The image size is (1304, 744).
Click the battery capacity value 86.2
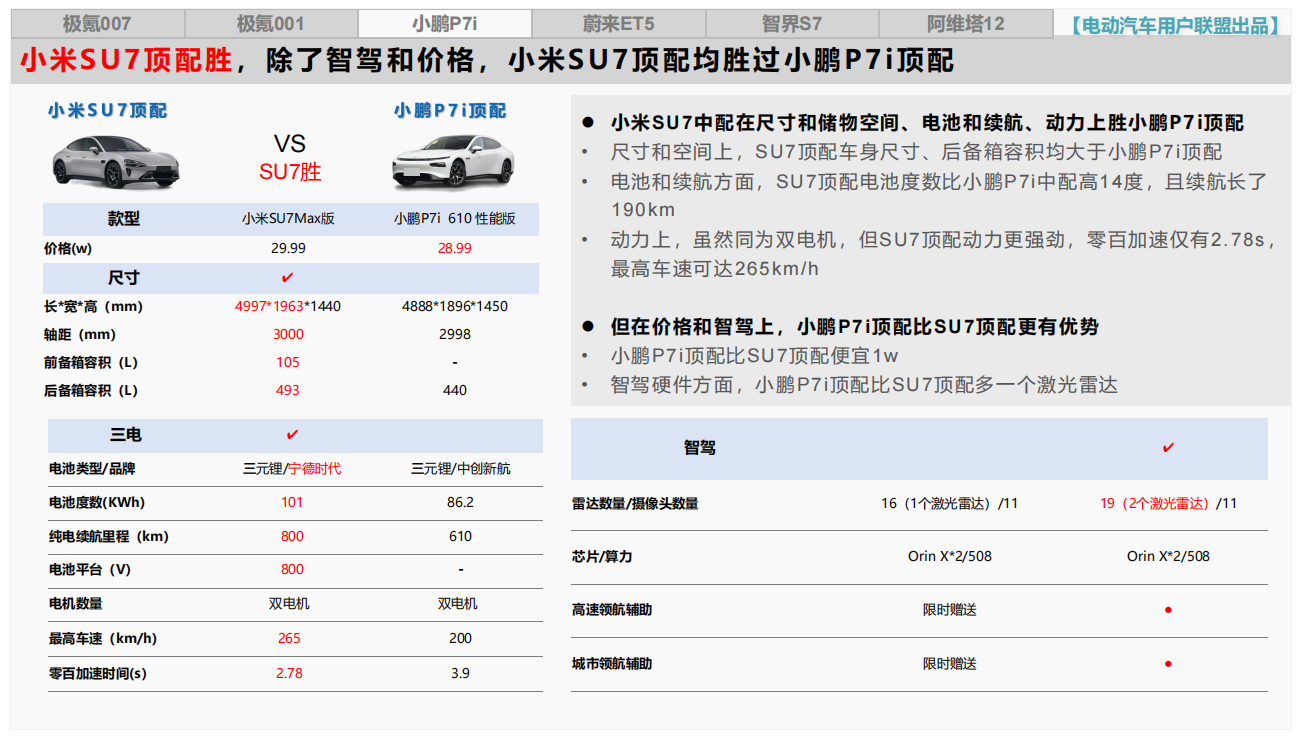click(460, 502)
